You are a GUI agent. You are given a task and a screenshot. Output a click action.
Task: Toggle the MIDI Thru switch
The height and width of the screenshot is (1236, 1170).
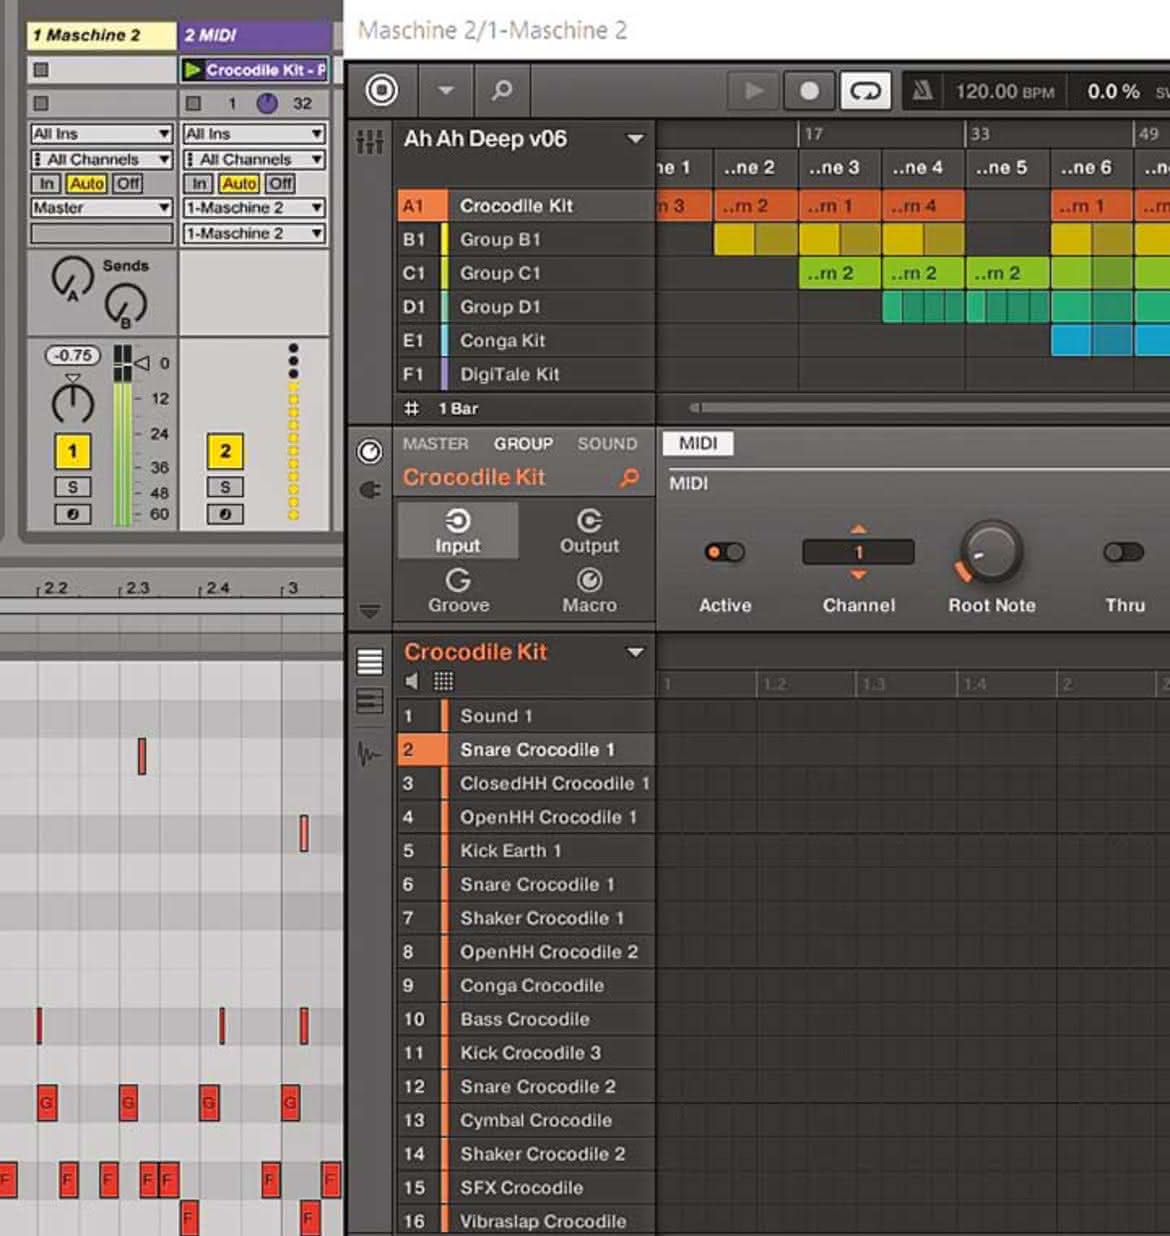tap(1124, 552)
